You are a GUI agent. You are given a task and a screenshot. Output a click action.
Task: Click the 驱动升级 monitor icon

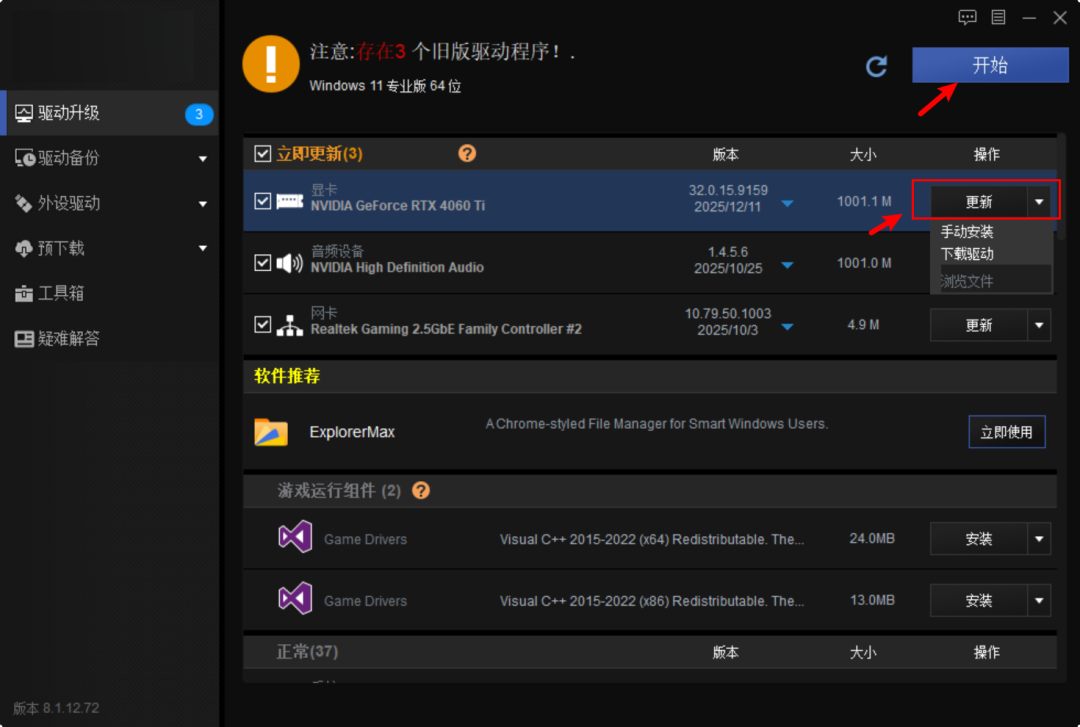(23, 113)
